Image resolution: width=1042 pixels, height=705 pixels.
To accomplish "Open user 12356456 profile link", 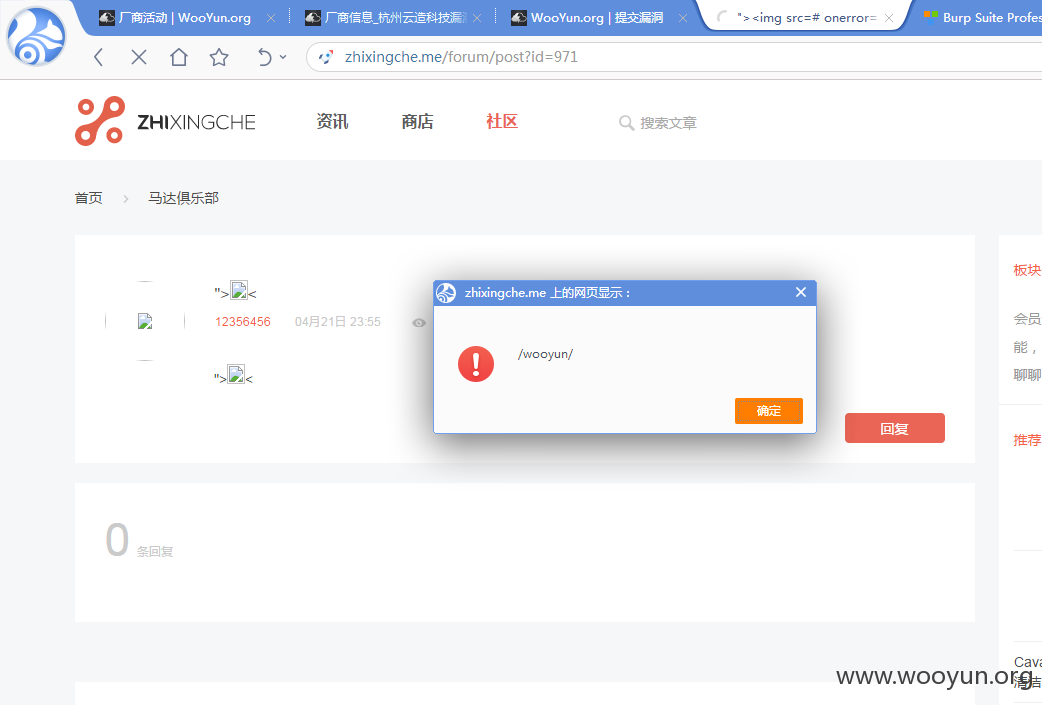I will pos(243,322).
